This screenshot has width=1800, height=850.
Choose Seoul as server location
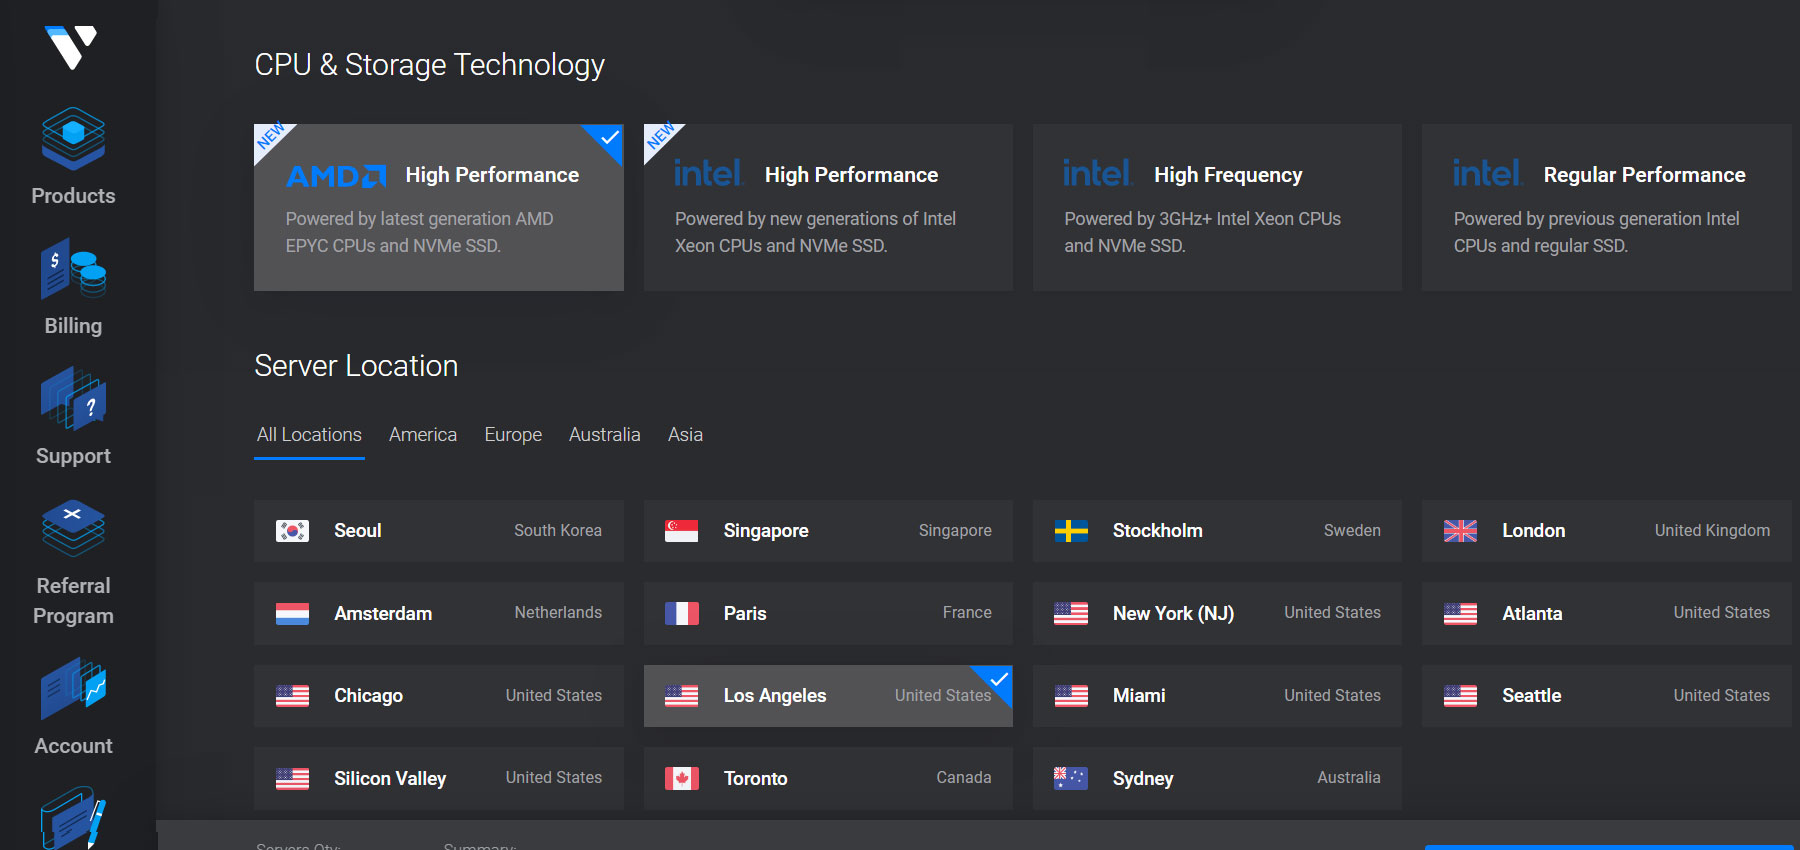439,531
